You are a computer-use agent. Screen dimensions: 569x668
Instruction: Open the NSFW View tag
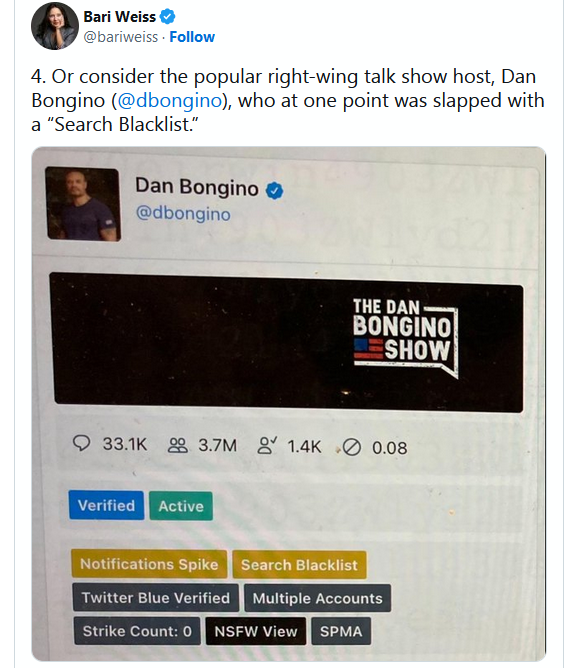click(256, 631)
